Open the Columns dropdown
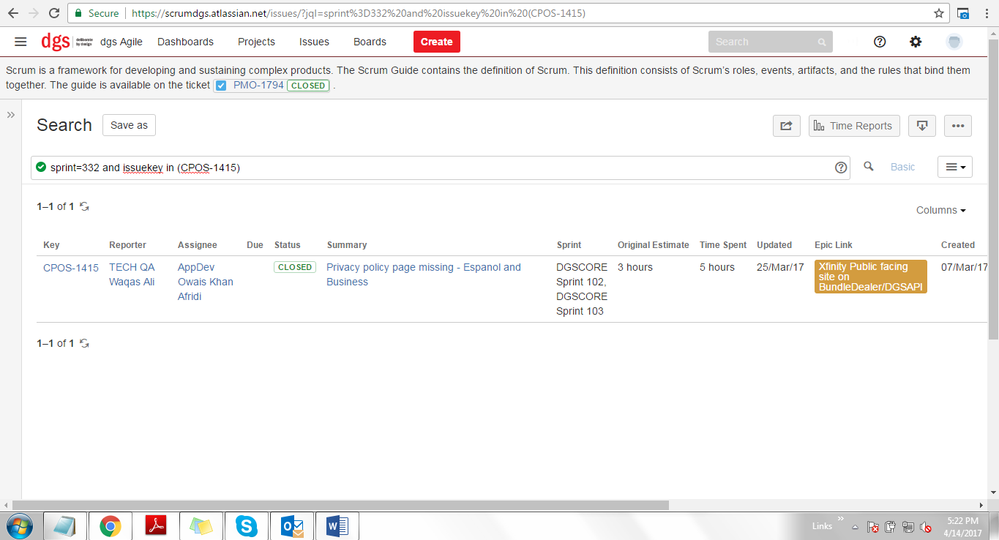Screen dimensions: 999x540 [940, 210]
